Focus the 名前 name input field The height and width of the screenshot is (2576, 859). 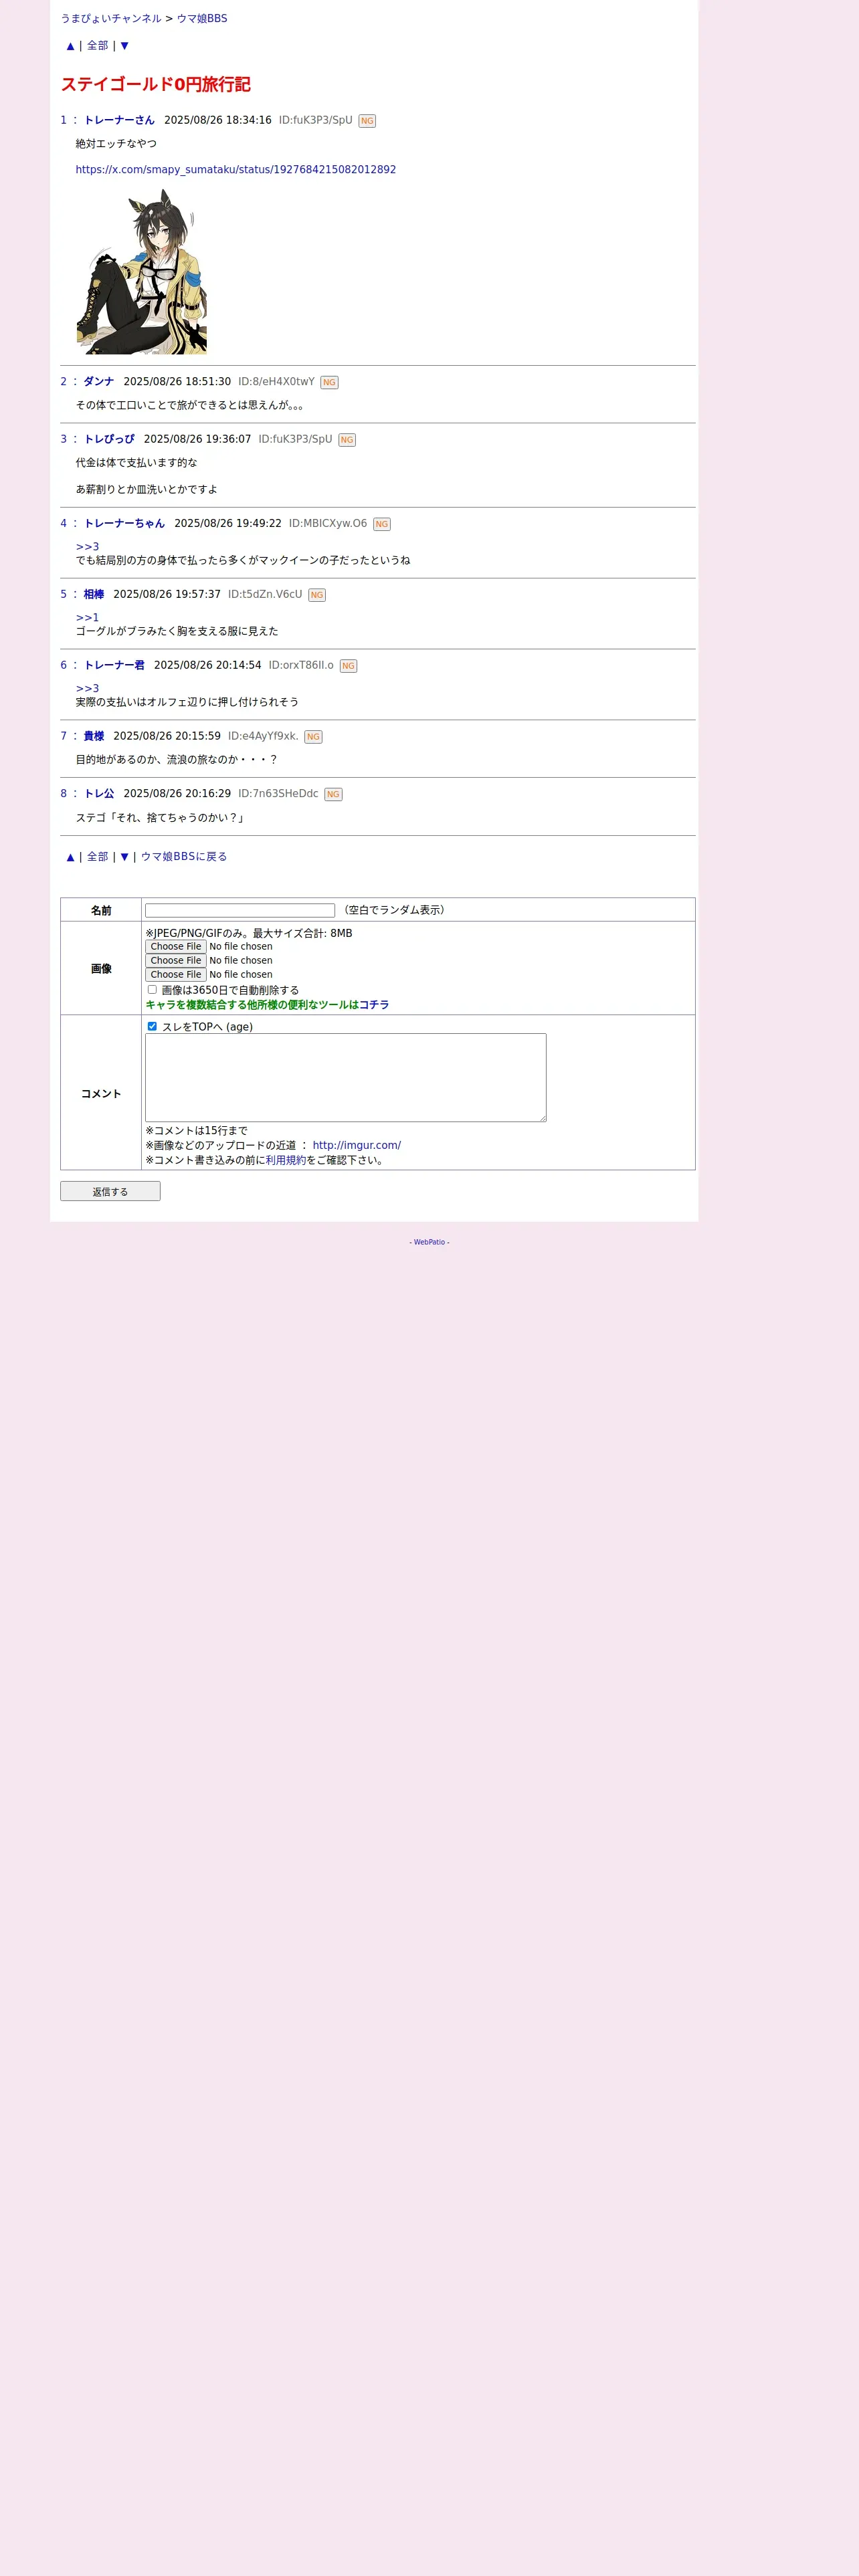pos(240,911)
